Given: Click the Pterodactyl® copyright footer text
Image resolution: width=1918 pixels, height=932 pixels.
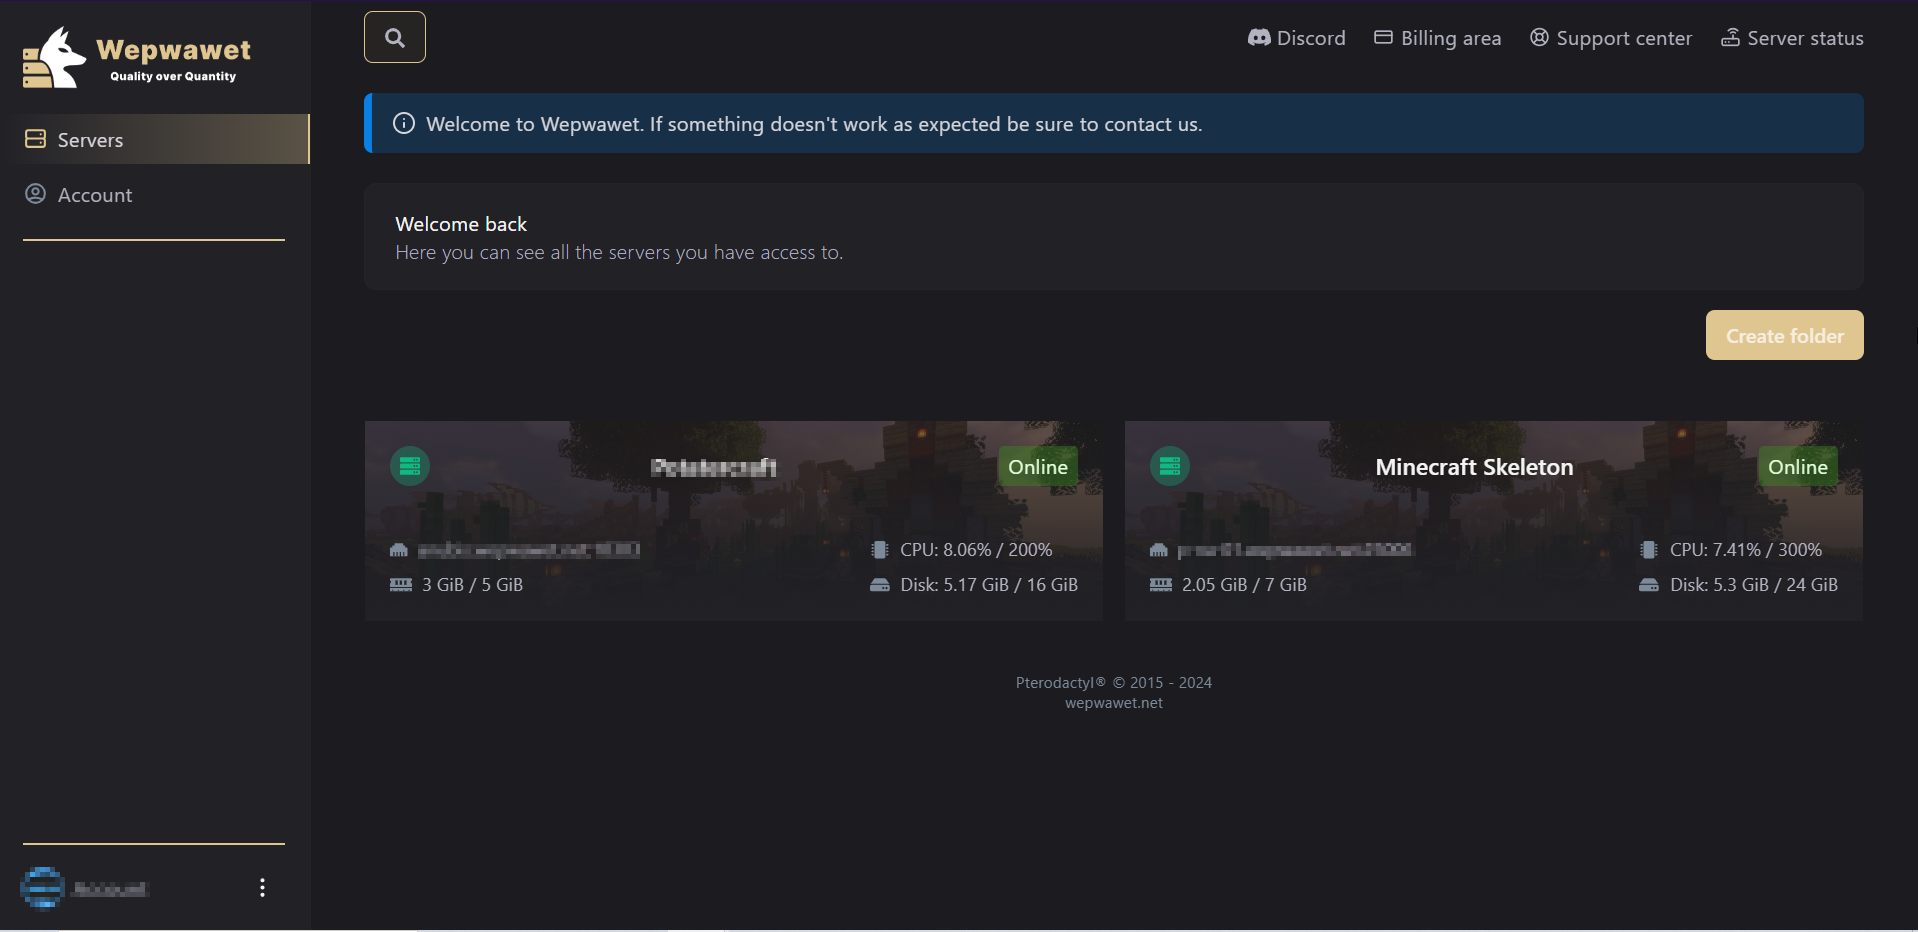Looking at the screenshot, I should click(1114, 683).
